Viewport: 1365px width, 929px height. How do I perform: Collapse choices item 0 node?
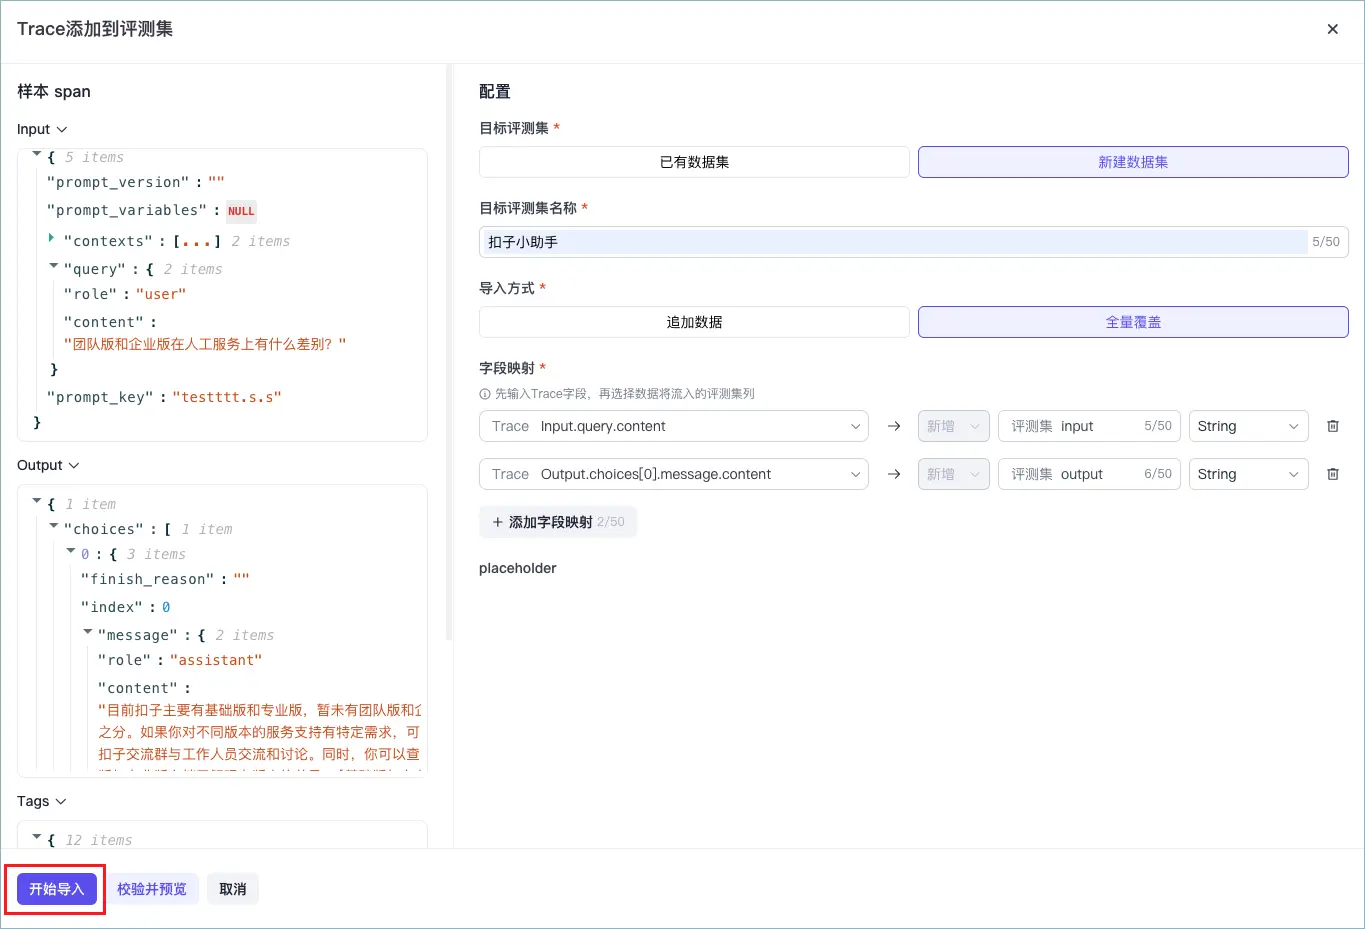click(71, 551)
